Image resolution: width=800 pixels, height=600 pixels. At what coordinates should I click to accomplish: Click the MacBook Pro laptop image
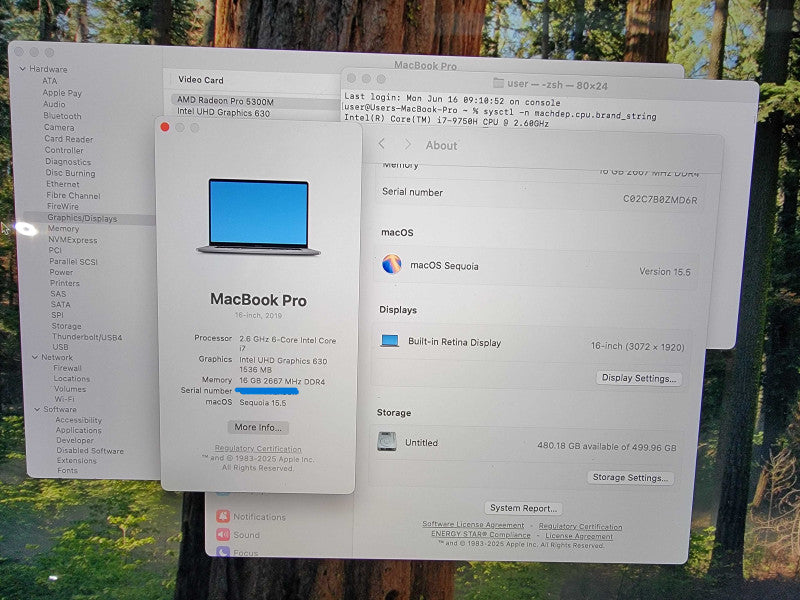pos(259,216)
